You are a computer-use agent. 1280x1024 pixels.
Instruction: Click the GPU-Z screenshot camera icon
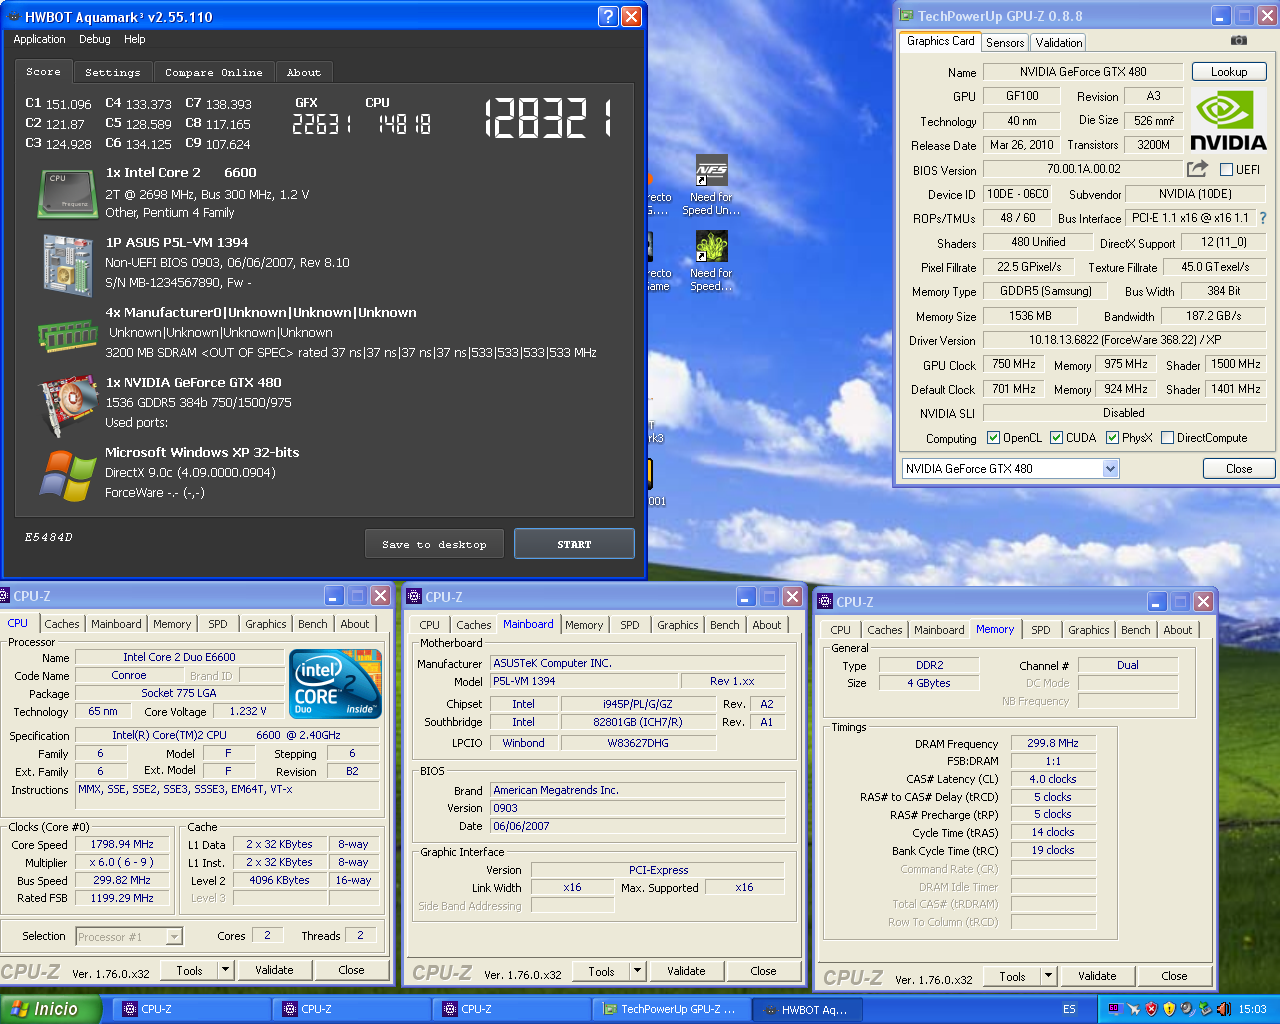click(x=1238, y=41)
